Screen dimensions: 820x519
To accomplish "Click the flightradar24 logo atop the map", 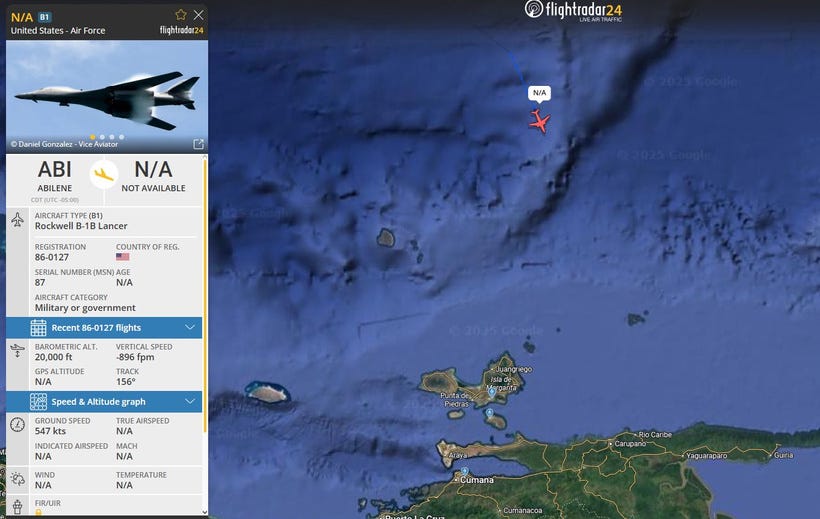I will 573,10.
